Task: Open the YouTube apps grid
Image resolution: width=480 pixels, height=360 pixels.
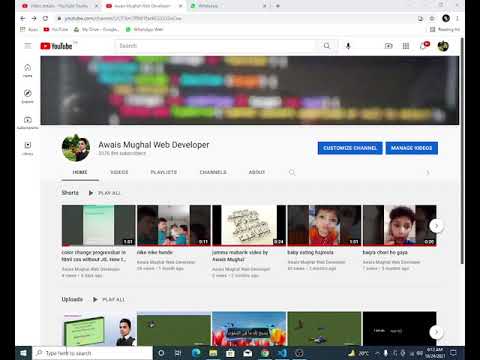Action: [406, 46]
